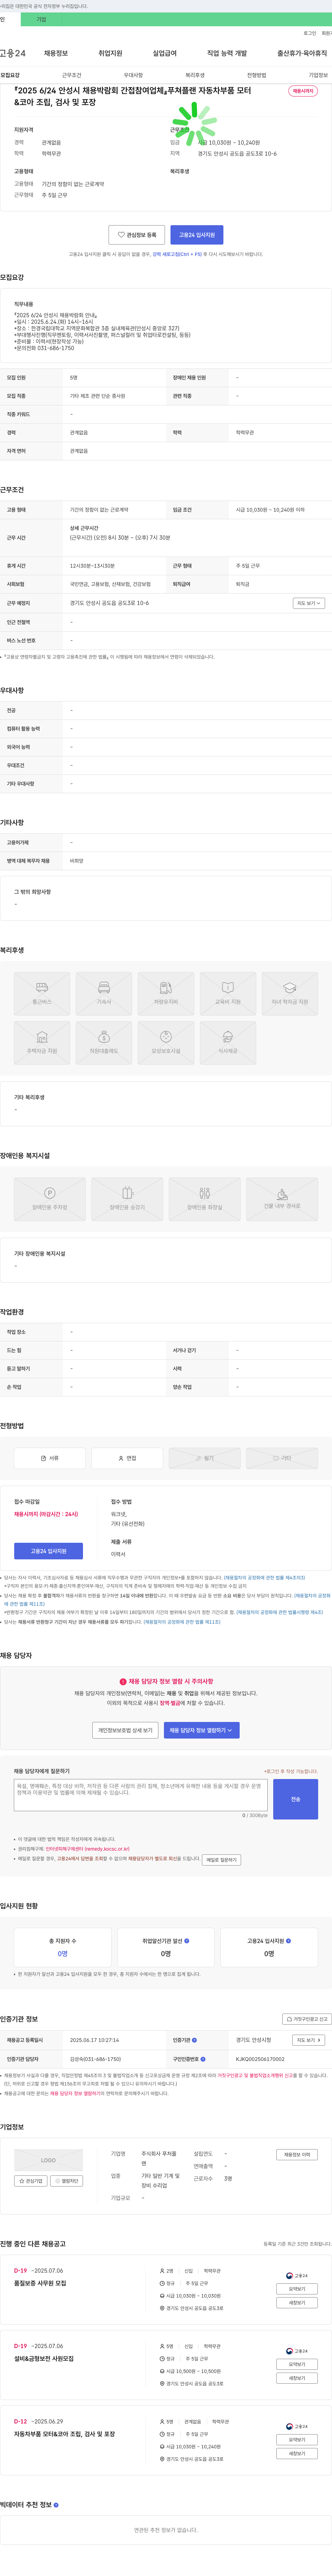Expand 지도 보기 beside 경기도 안성지청
This screenshot has height=2576, width=332.
[x=308, y=2039]
